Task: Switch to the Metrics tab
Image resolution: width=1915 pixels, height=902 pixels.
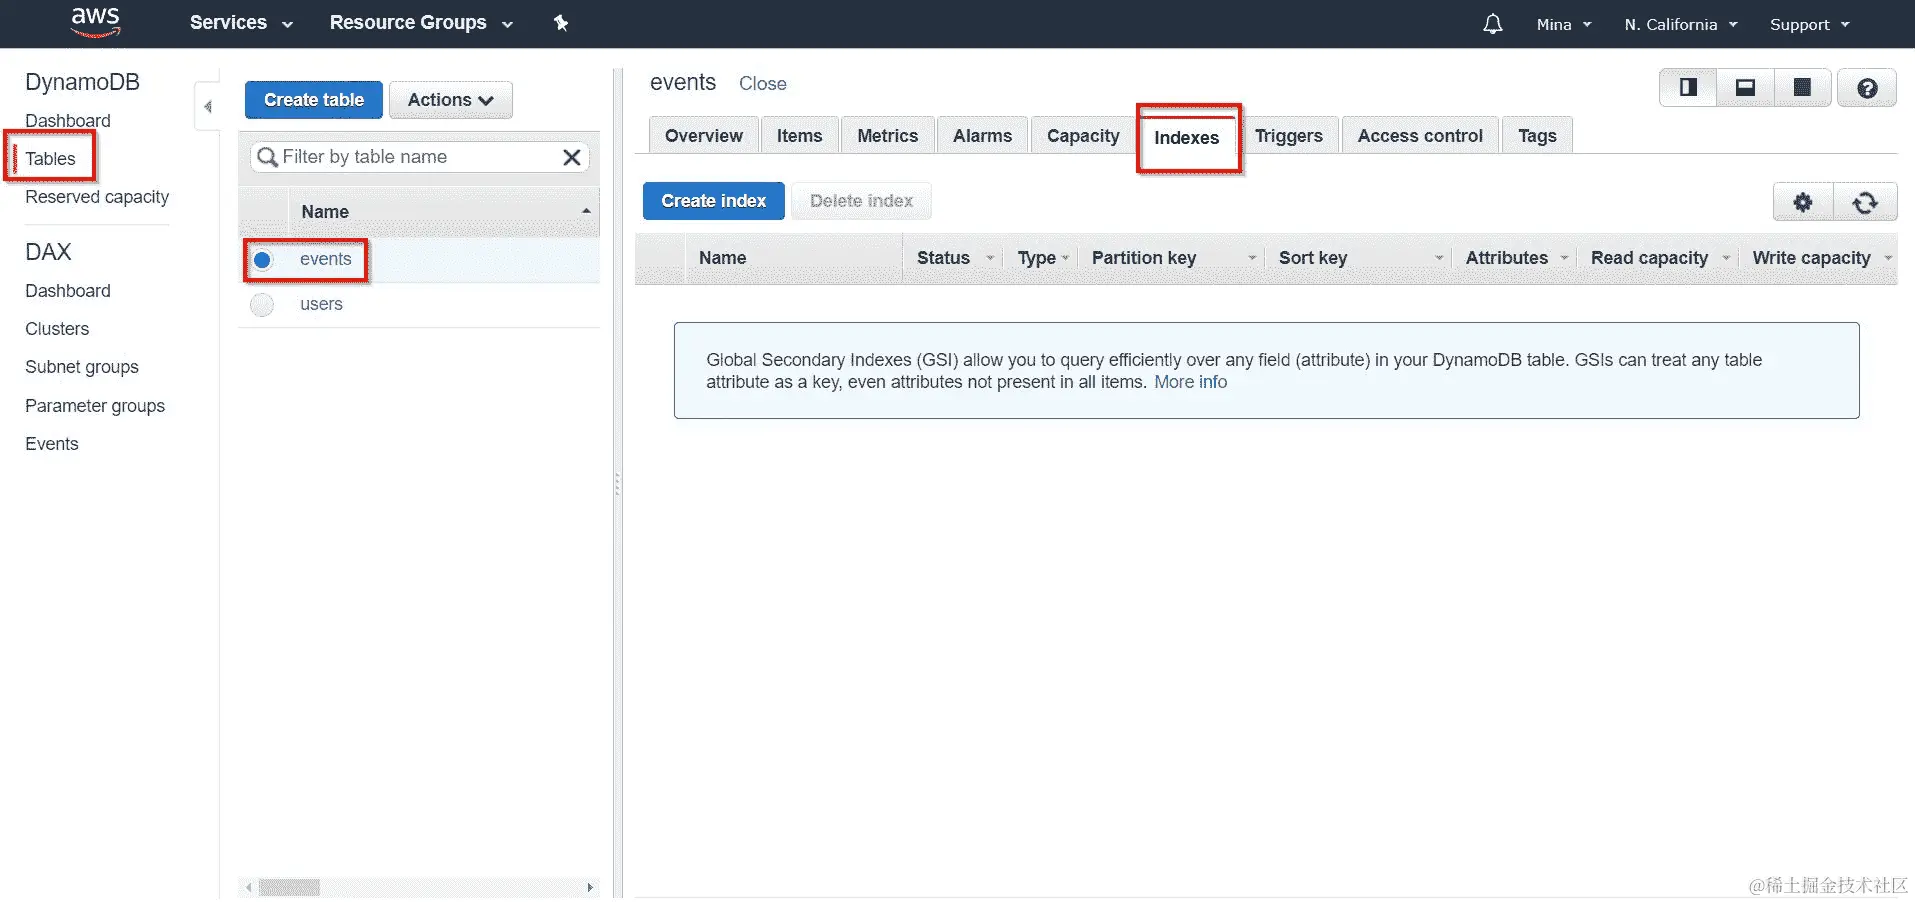Action: tap(888, 136)
